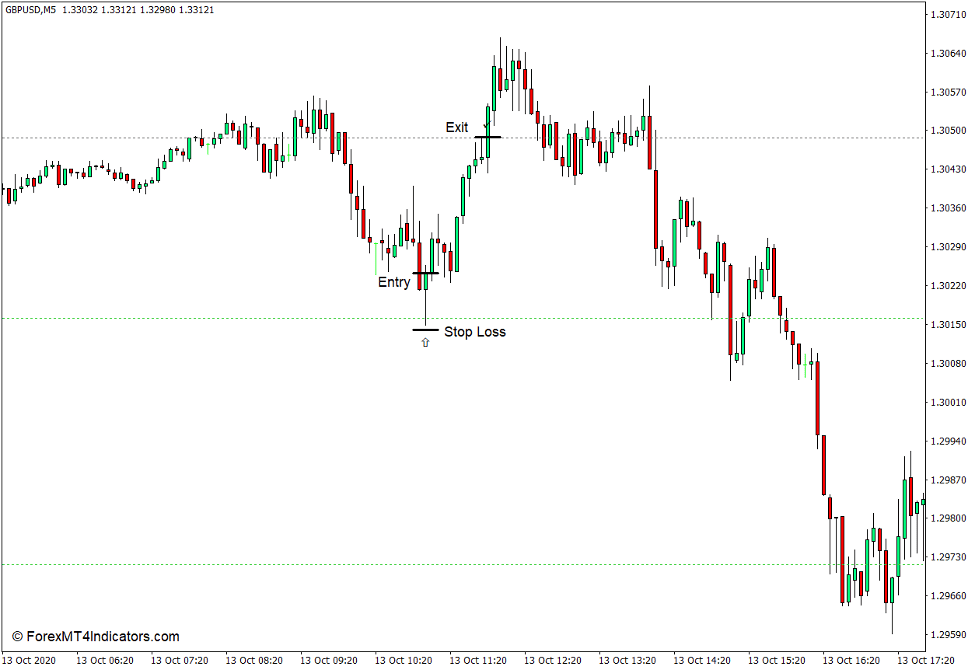Click the Stop Loss level marker
This screenshot has width=977, height=670.
coord(427,328)
